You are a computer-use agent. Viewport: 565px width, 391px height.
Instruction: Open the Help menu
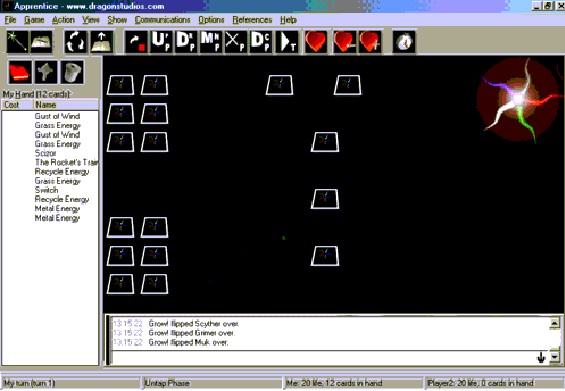click(288, 20)
